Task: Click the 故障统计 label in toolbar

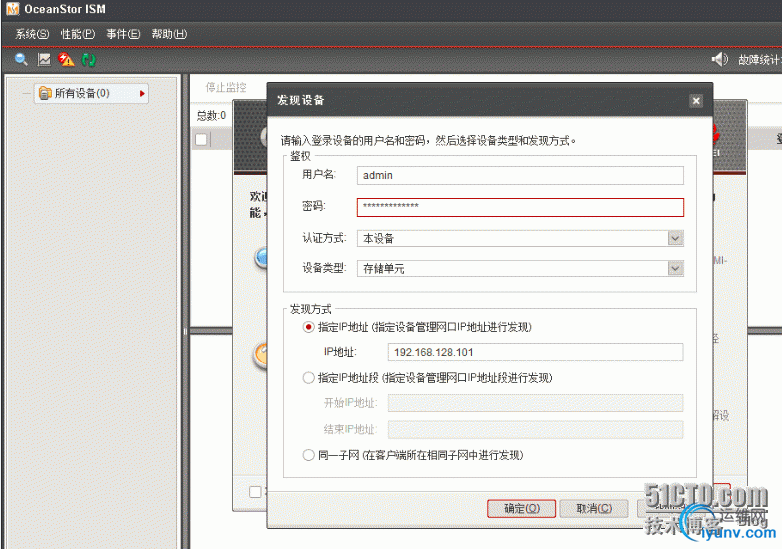Action: pos(760,60)
